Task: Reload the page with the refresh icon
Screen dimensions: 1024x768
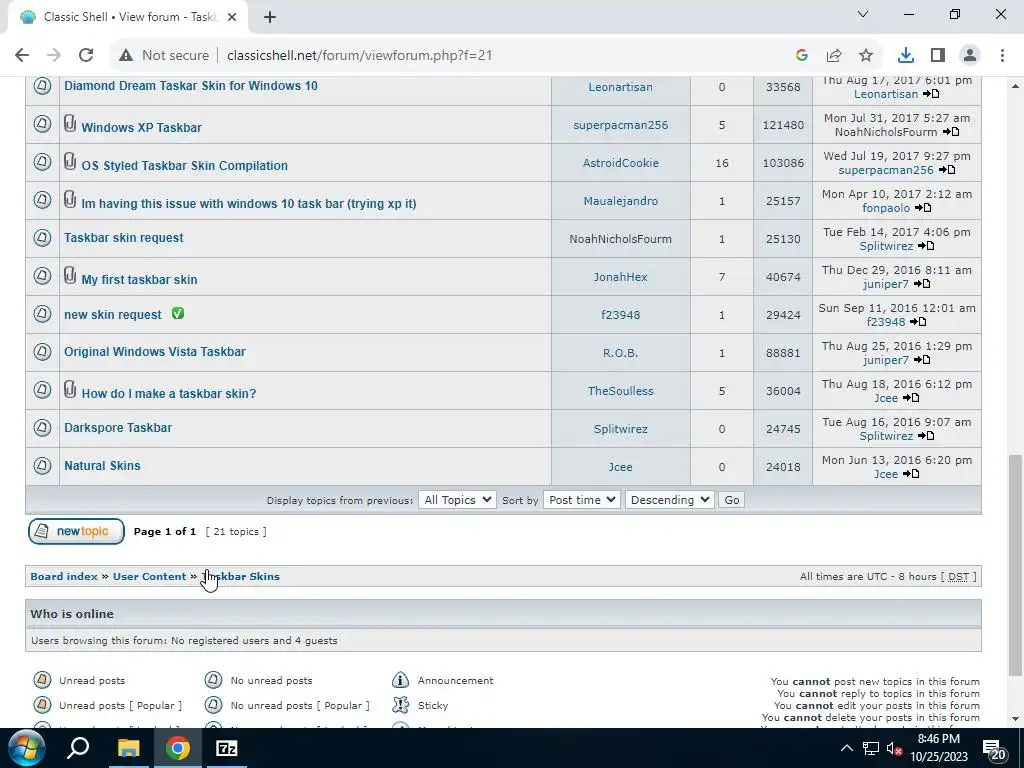Action: coord(86,56)
